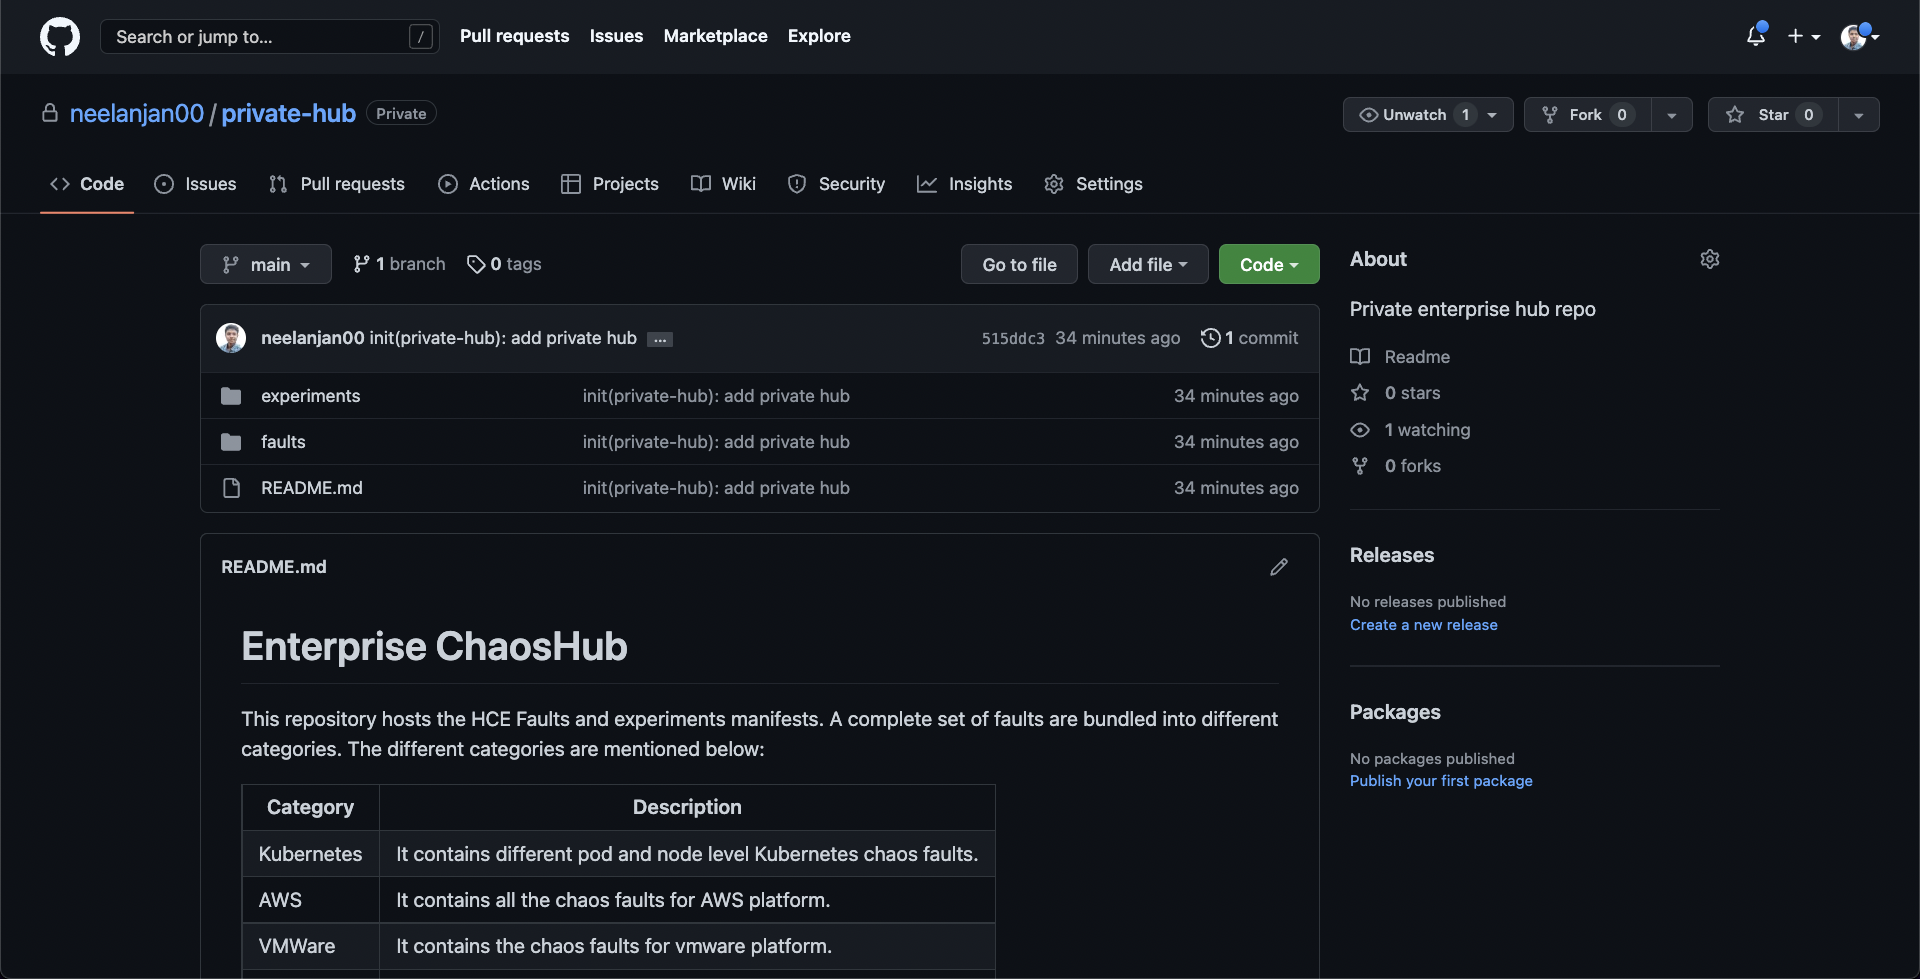Click the star icon beside 0 stars
This screenshot has height=979, width=1920.
(x=1360, y=393)
